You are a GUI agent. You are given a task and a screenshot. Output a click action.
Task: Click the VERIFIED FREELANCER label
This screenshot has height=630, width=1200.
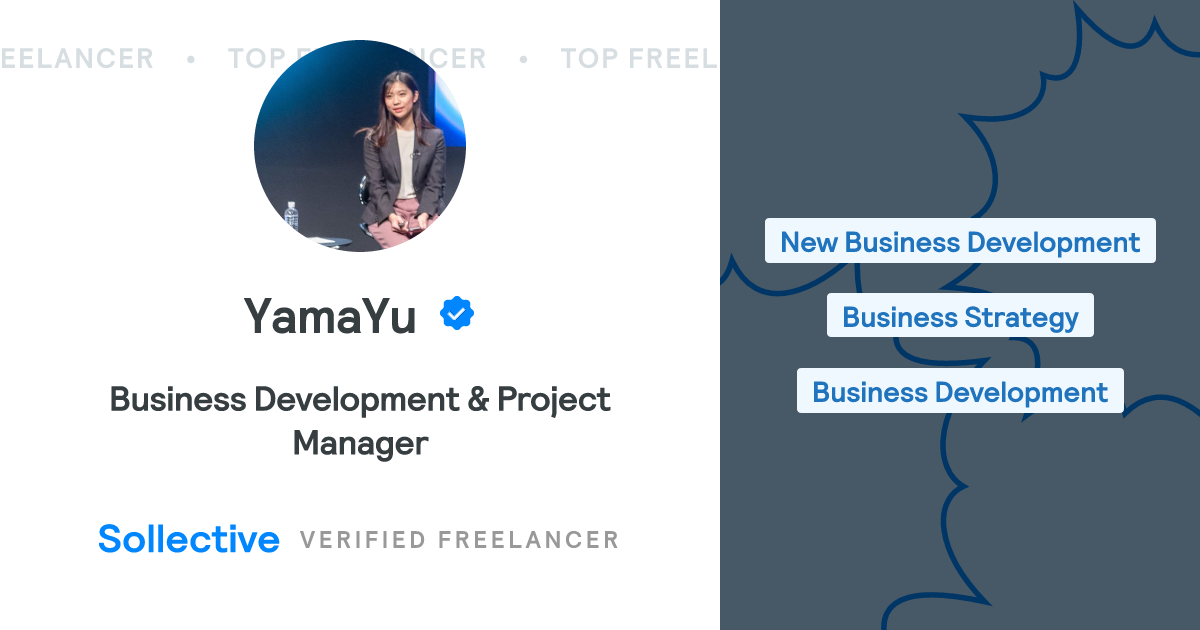(459, 540)
